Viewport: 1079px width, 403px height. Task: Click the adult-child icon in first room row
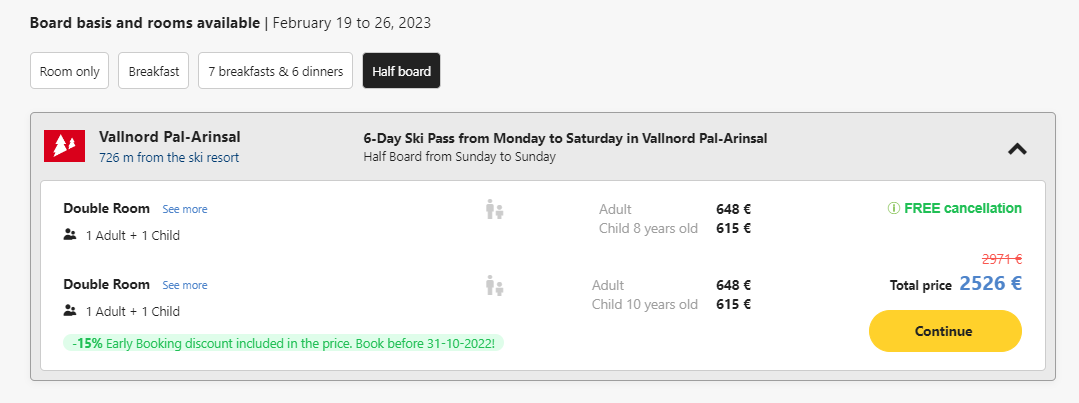pos(494,209)
